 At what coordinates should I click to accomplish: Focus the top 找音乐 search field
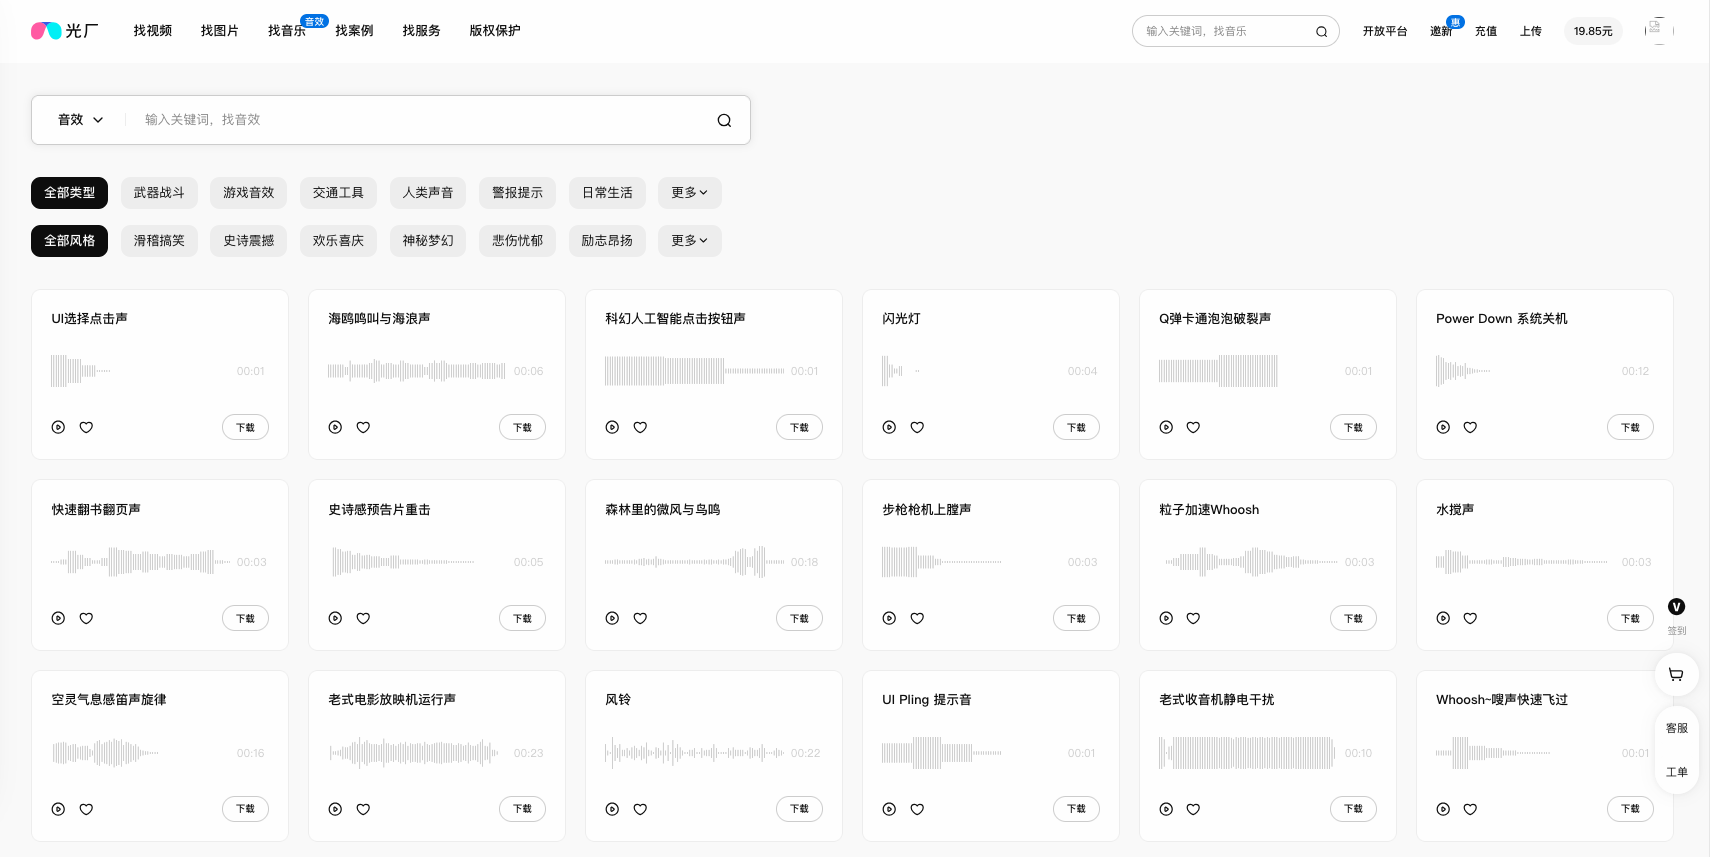coord(1225,31)
